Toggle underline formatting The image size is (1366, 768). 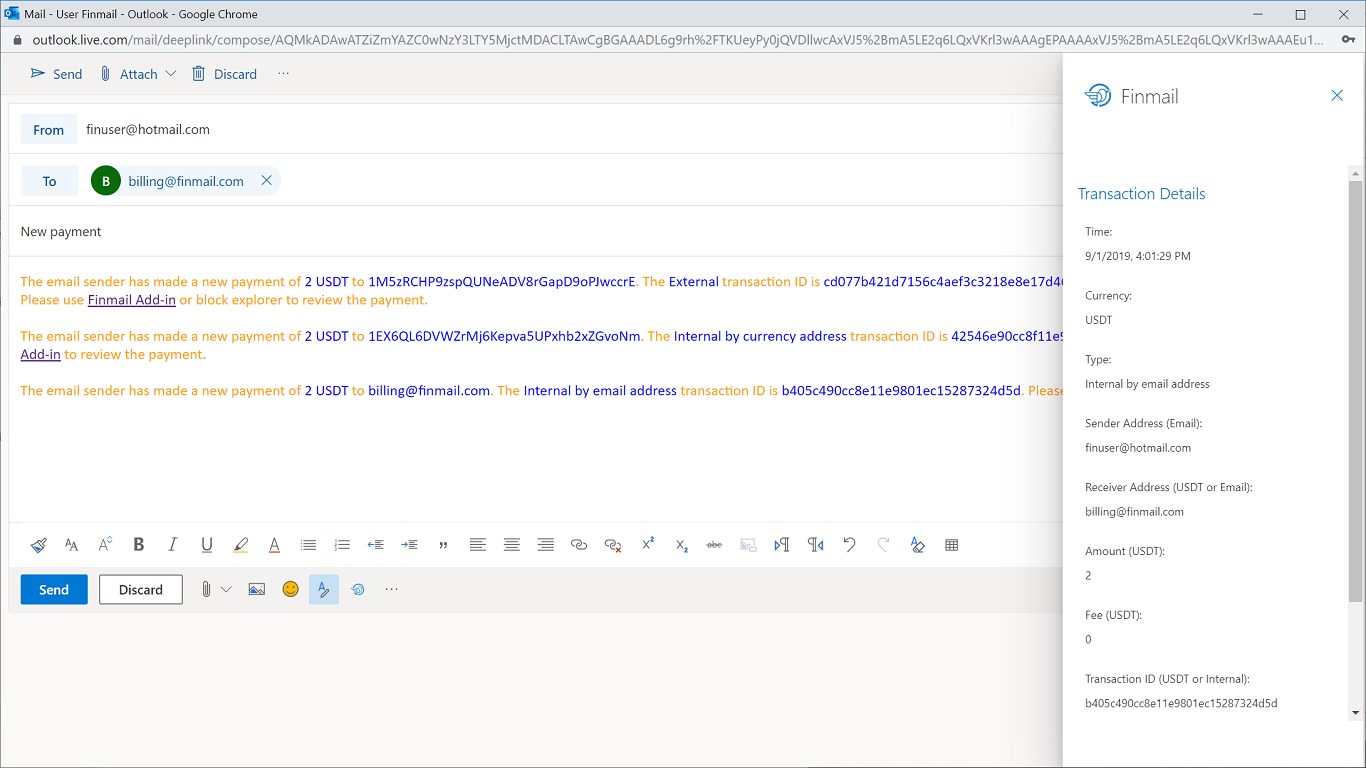click(x=207, y=545)
